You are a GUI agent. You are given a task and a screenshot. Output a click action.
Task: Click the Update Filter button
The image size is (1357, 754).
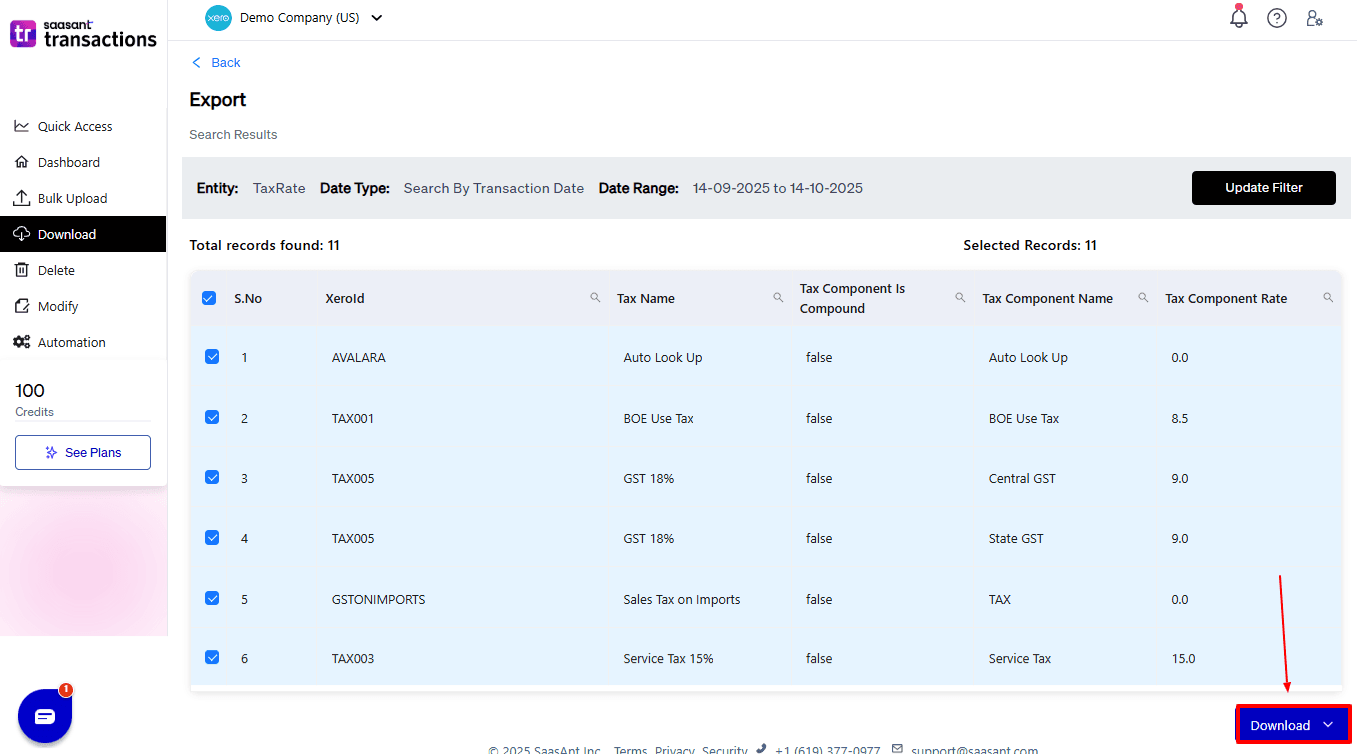click(x=1263, y=188)
